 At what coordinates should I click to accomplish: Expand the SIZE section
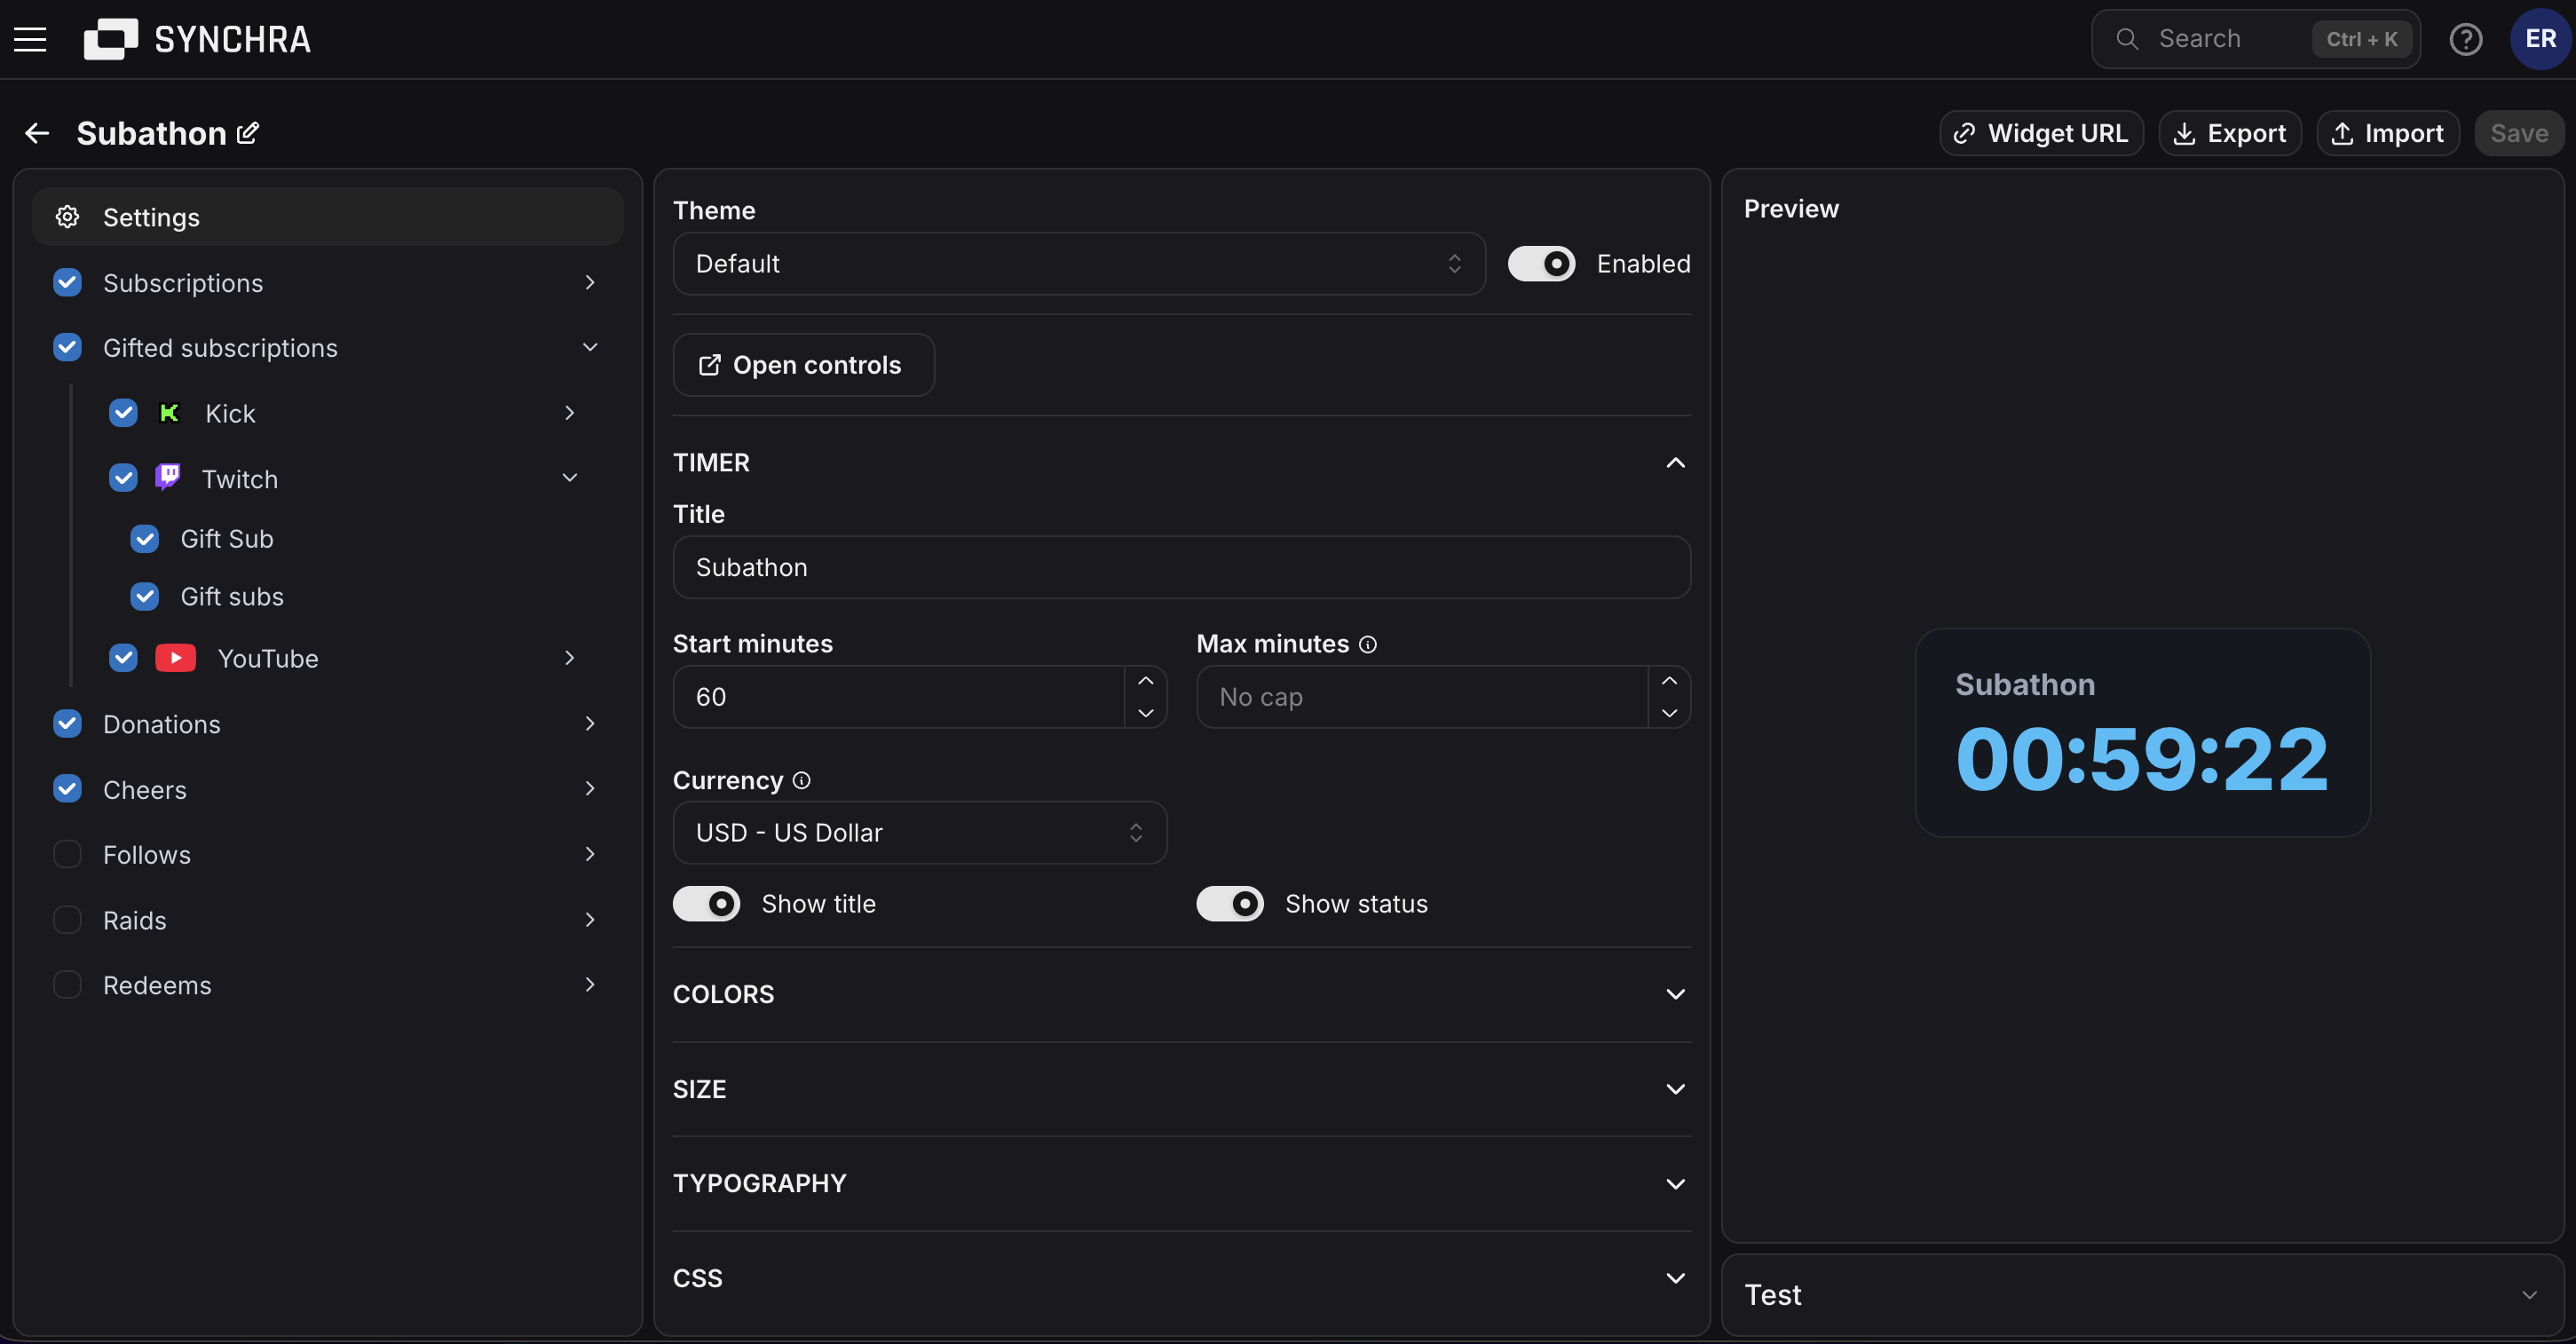pos(1675,1089)
